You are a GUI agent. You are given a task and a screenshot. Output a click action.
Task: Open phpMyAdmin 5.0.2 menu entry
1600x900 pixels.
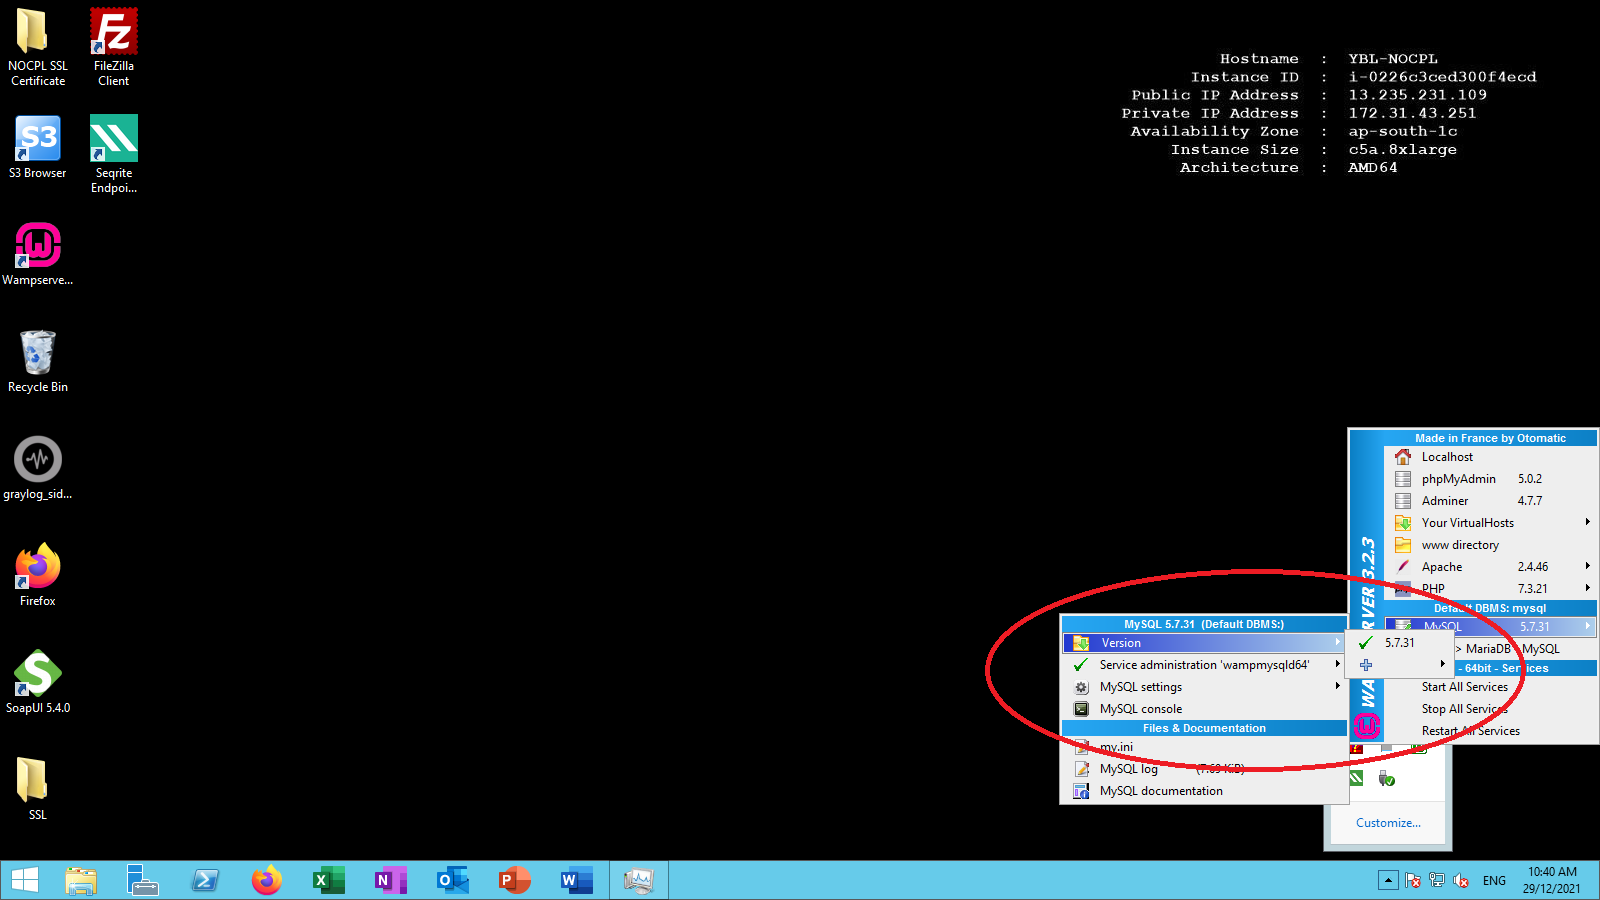point(1490,479)
